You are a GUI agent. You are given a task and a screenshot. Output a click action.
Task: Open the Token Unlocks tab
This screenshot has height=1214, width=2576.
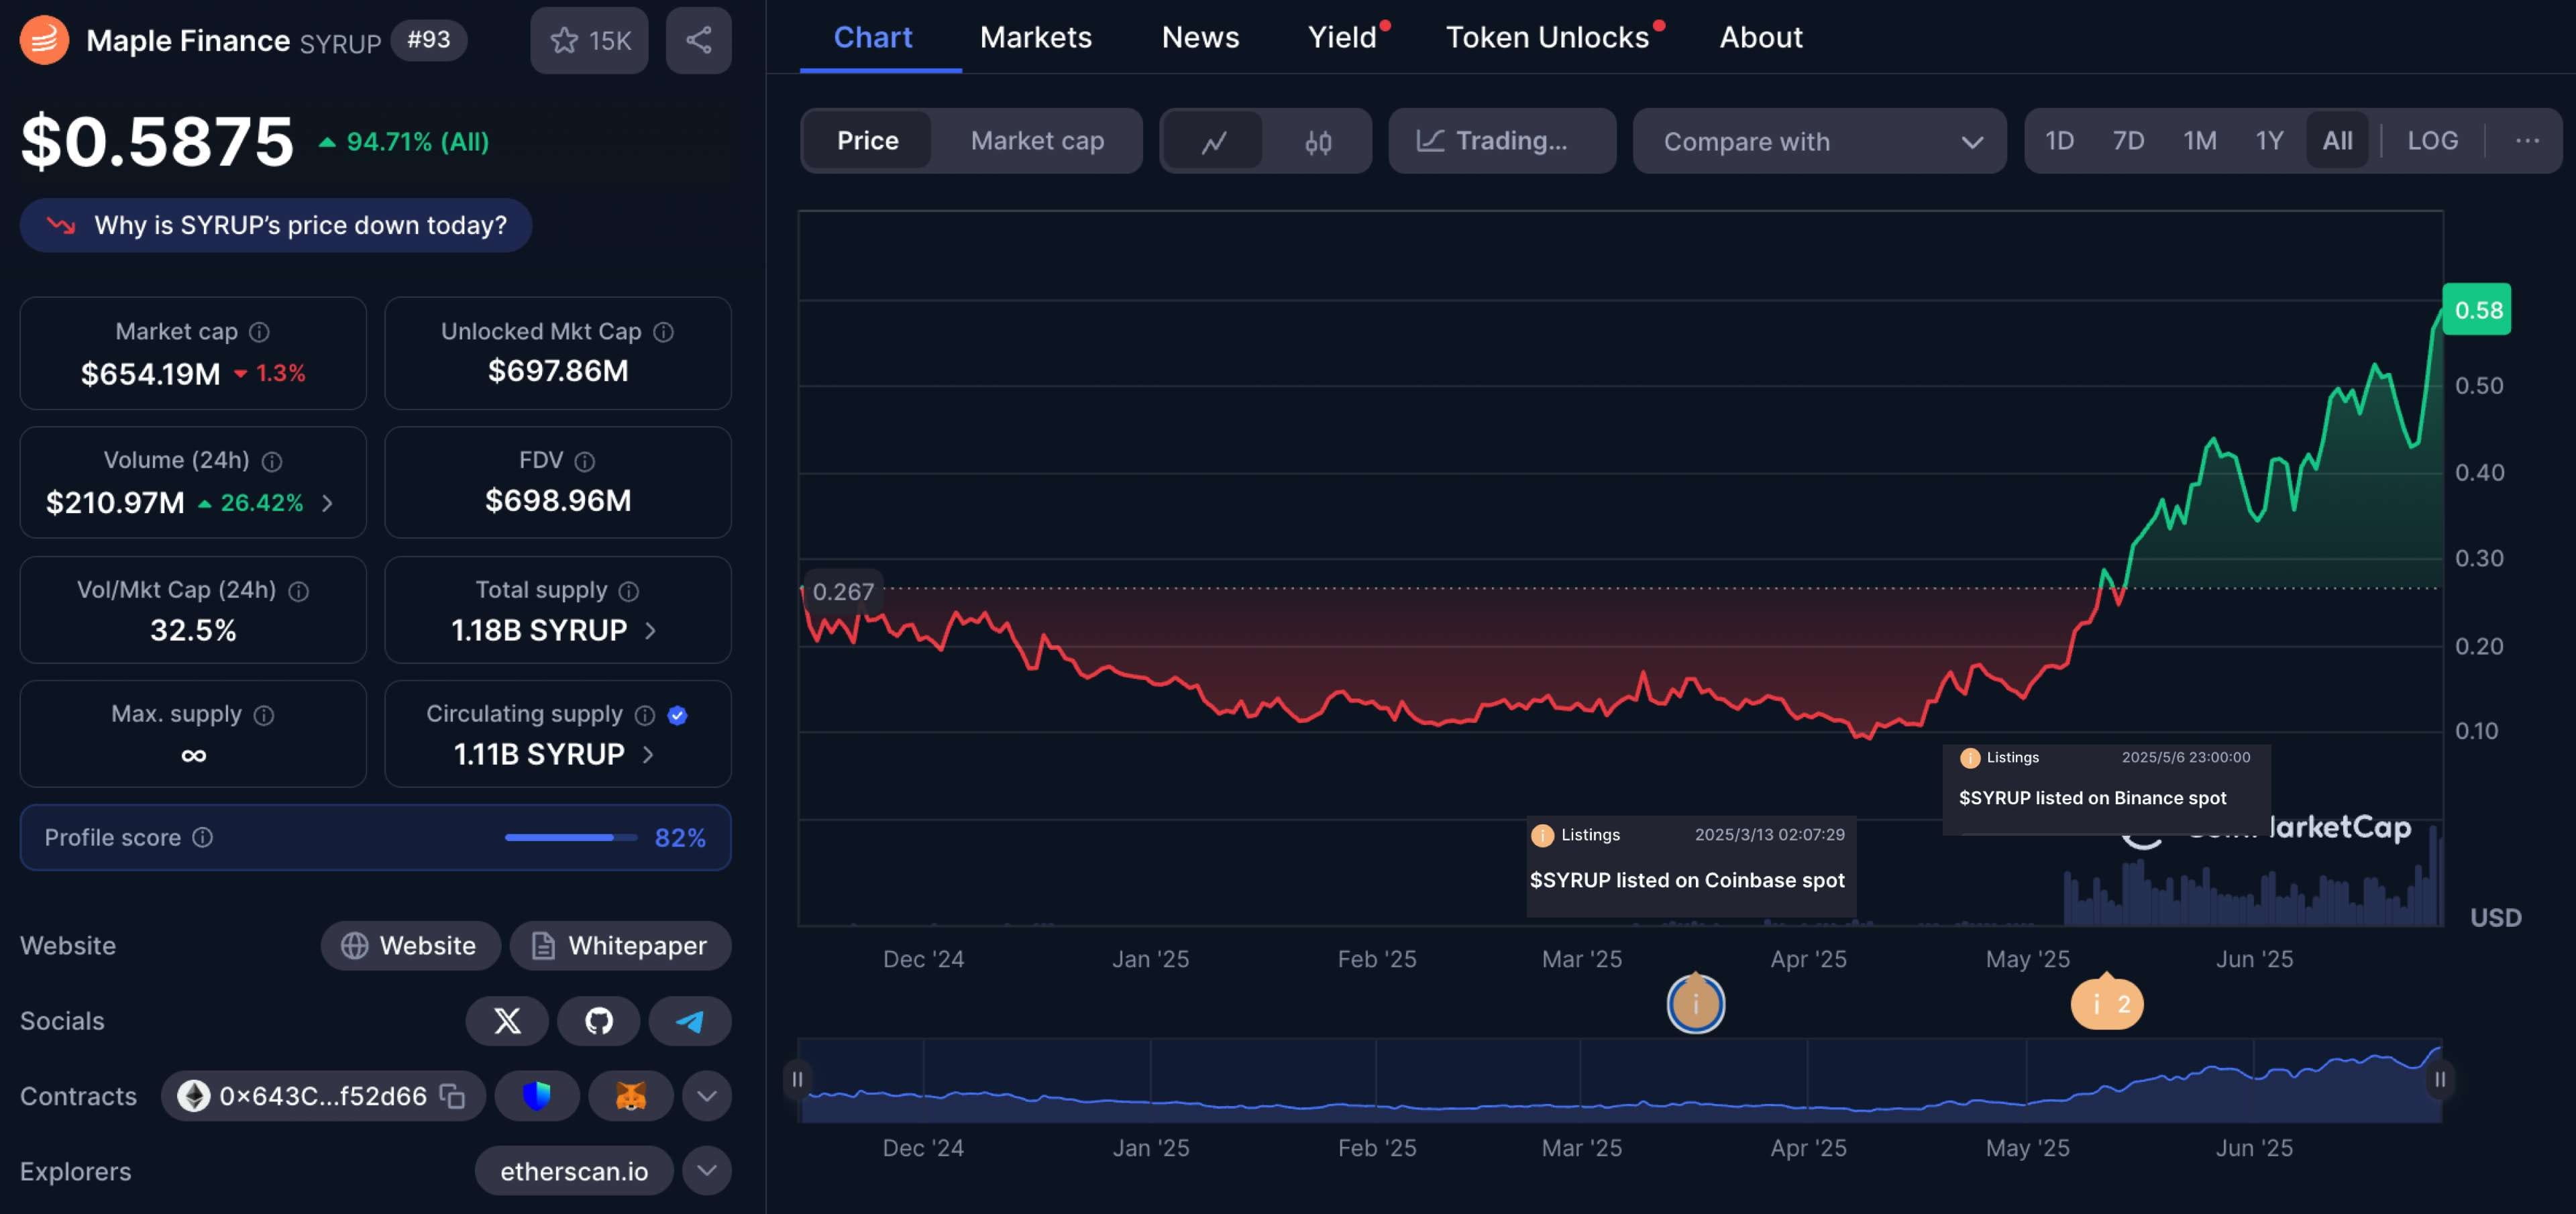[x=1548, y=37]
